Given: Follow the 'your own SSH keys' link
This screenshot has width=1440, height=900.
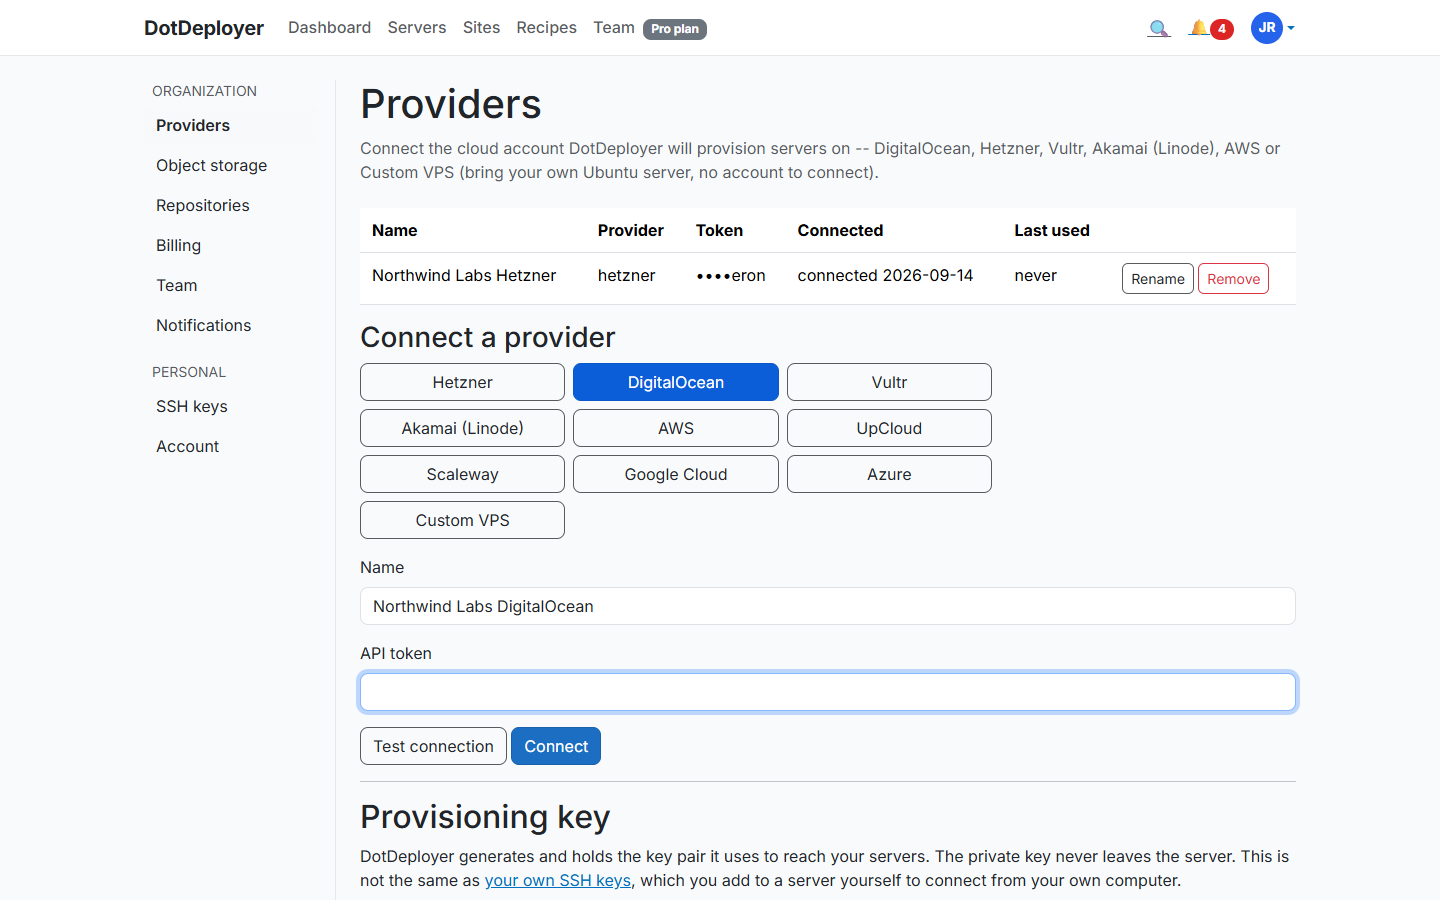Looking at the screenshot, I should 558,880.
